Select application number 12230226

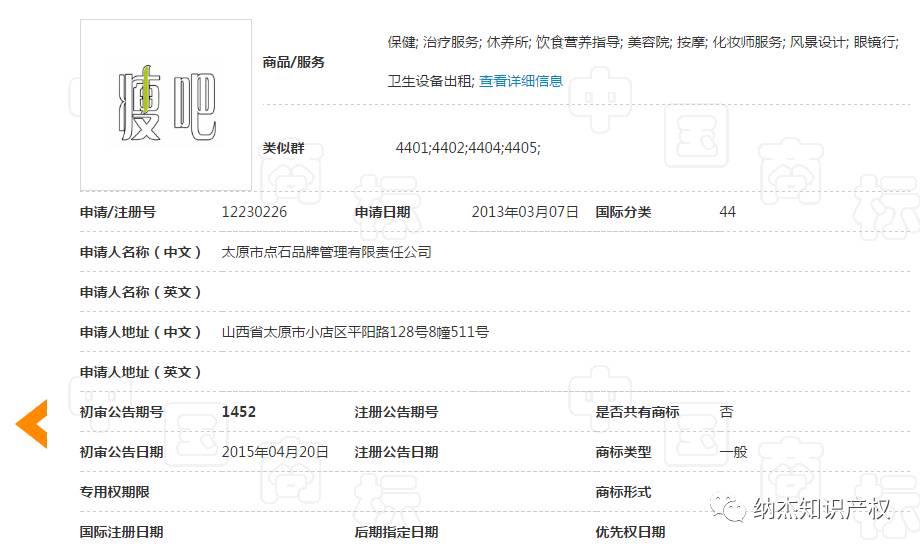click(x=254, y=212)
